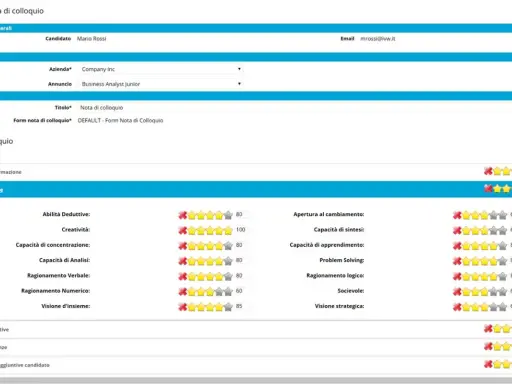Image resolution: width=512 pixels, height=384 pixels.
Task: Select the 'Visione strategica:' label
Action: coord(339,306)
